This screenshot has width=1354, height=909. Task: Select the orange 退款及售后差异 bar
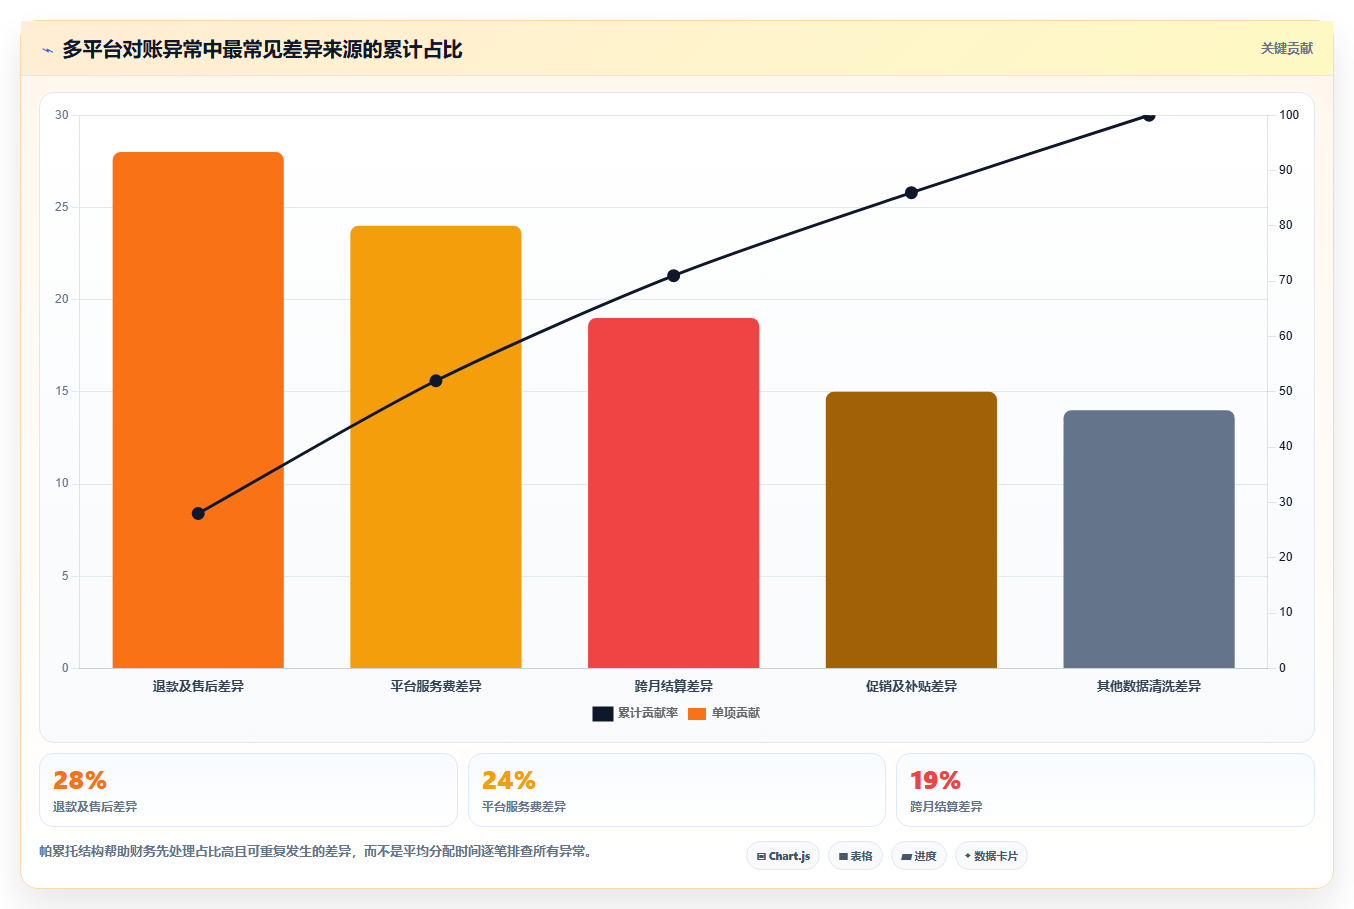198,410
